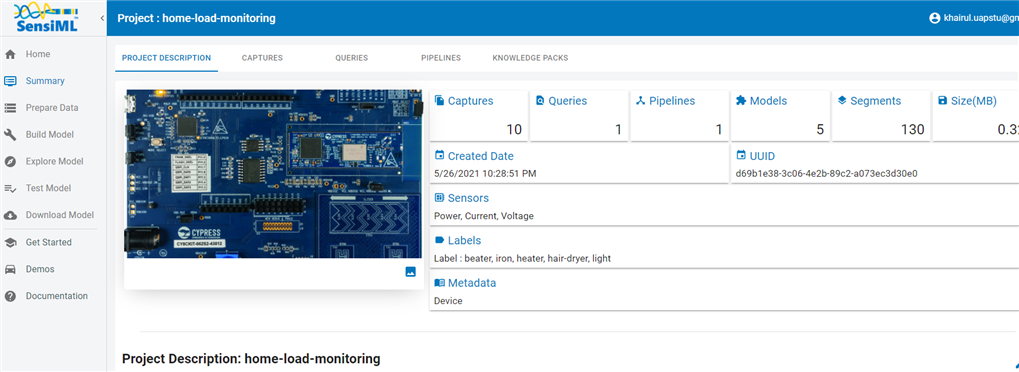Click the Created Date calendar icon
Image resolution: width=1019 pixels, height=372 pixels.
click(x=439, y=155)
